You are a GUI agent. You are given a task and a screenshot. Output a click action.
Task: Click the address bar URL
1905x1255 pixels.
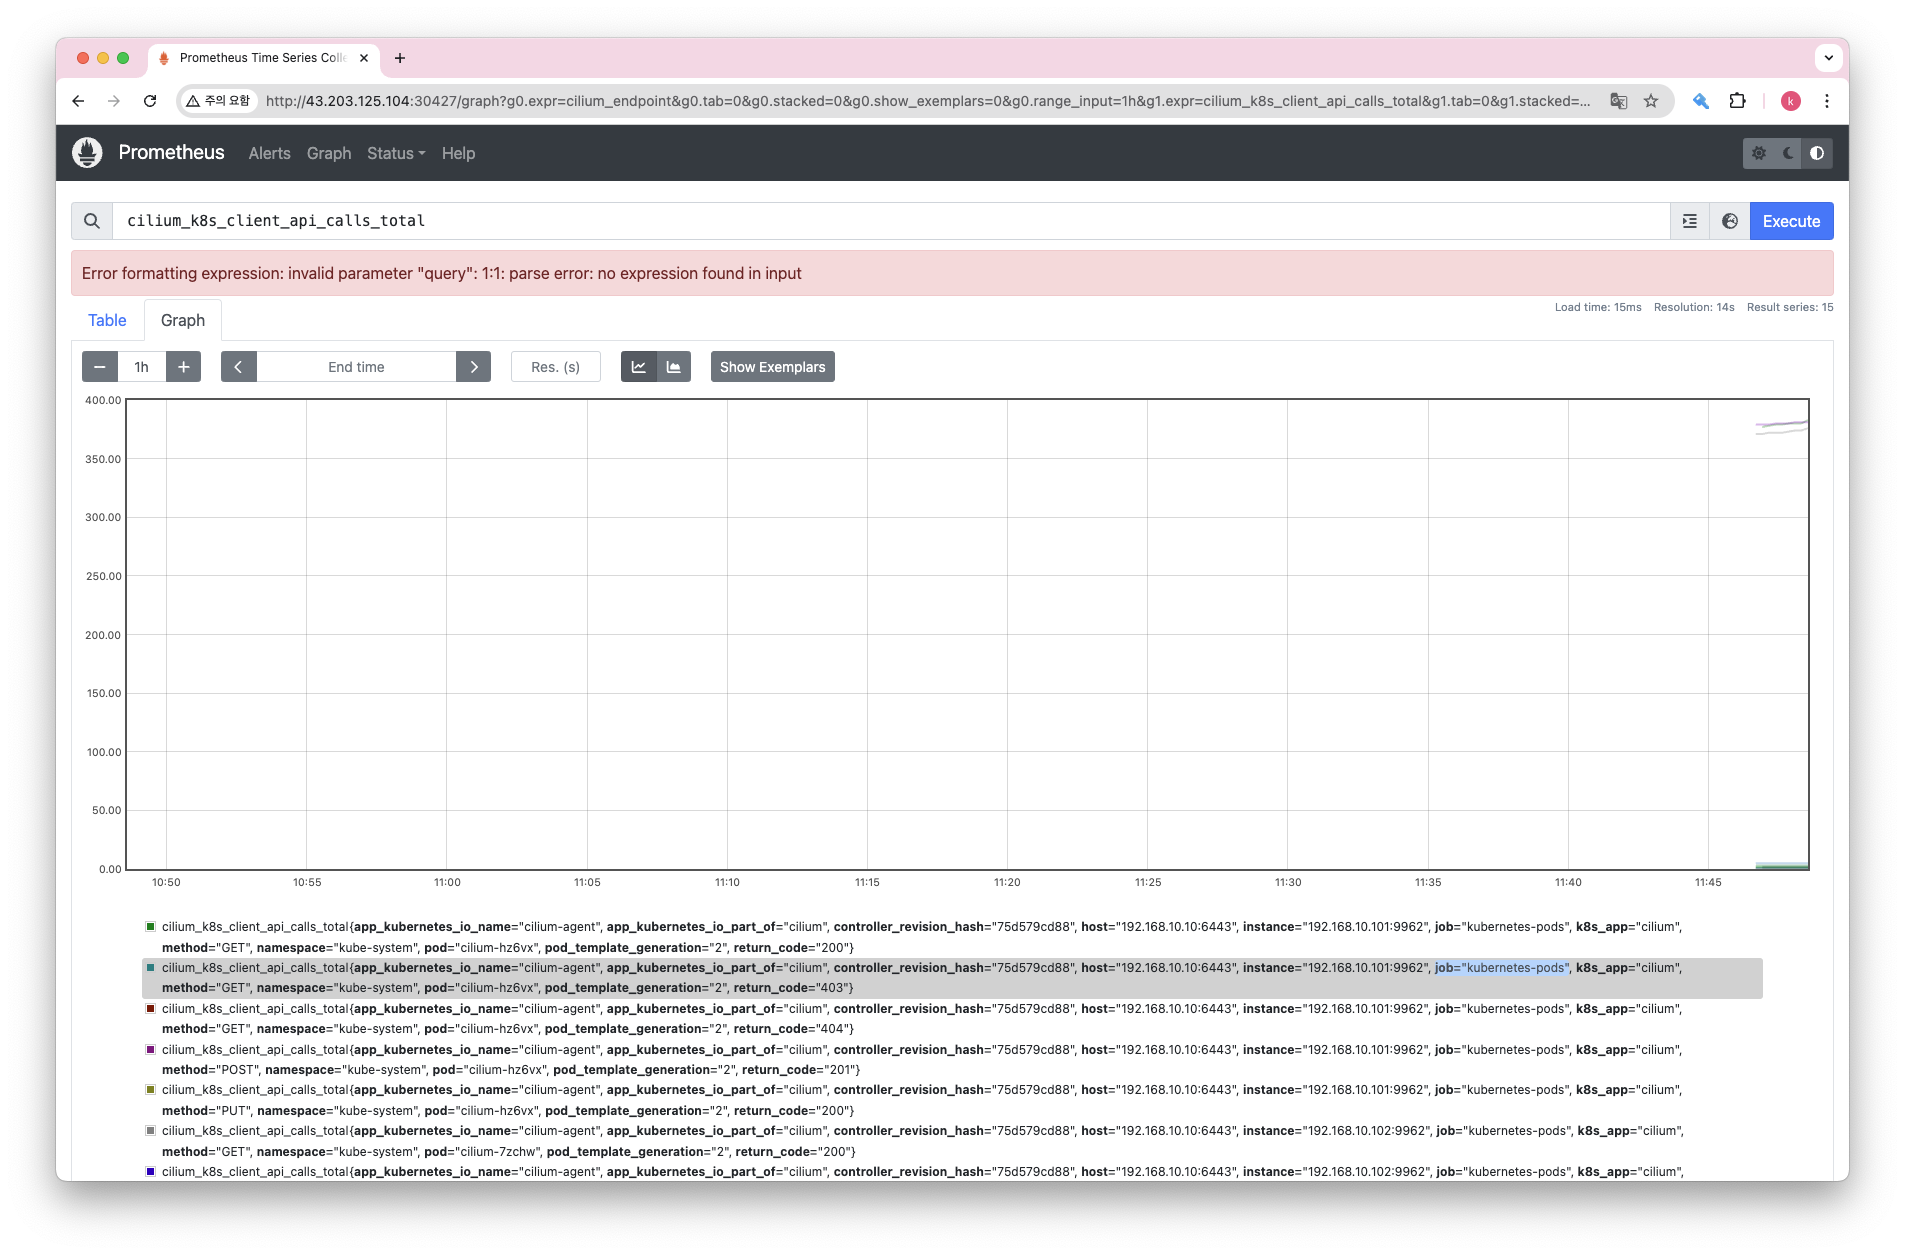click(x=927, y=101)
